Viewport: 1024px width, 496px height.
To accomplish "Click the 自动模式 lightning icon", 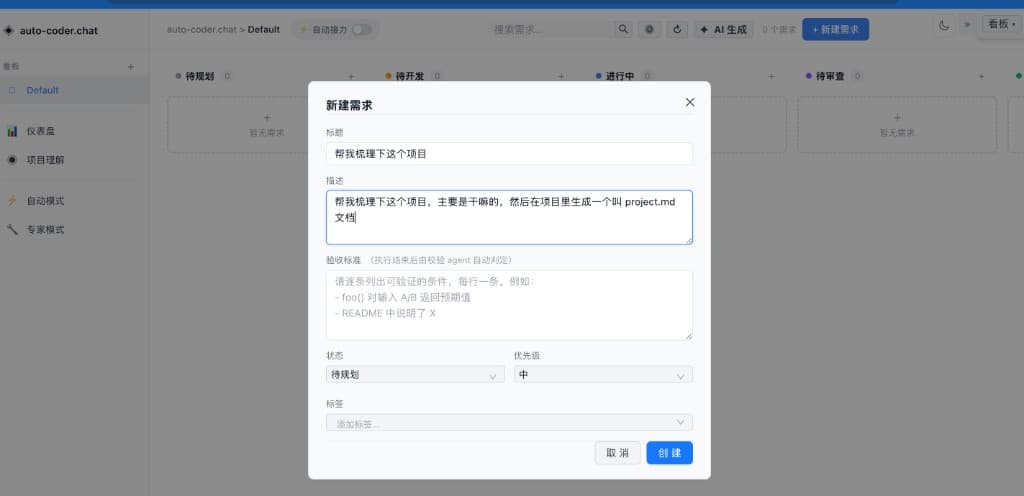I will [x=12, y=201].
